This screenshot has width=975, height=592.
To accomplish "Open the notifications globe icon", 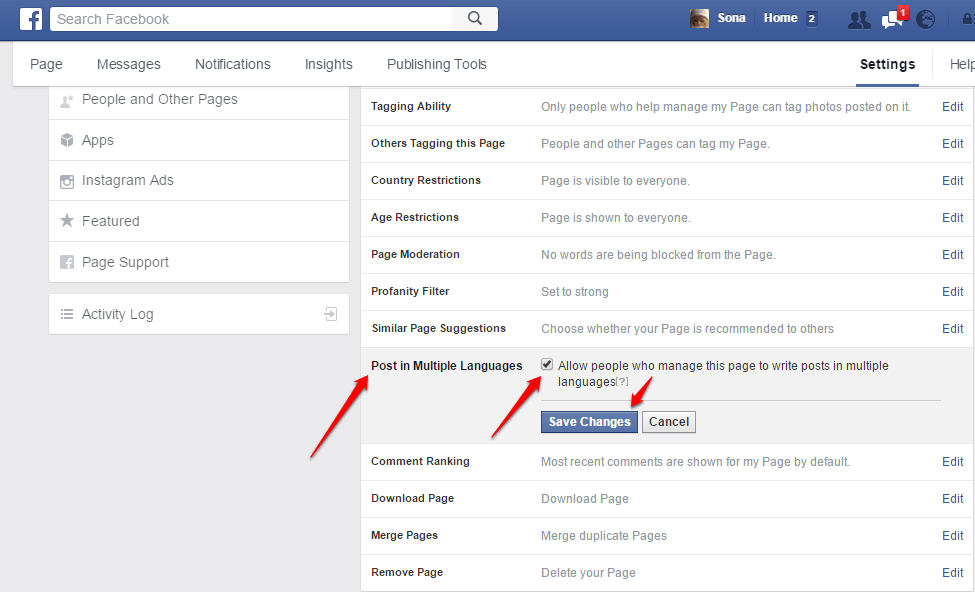I will [925, 19].
